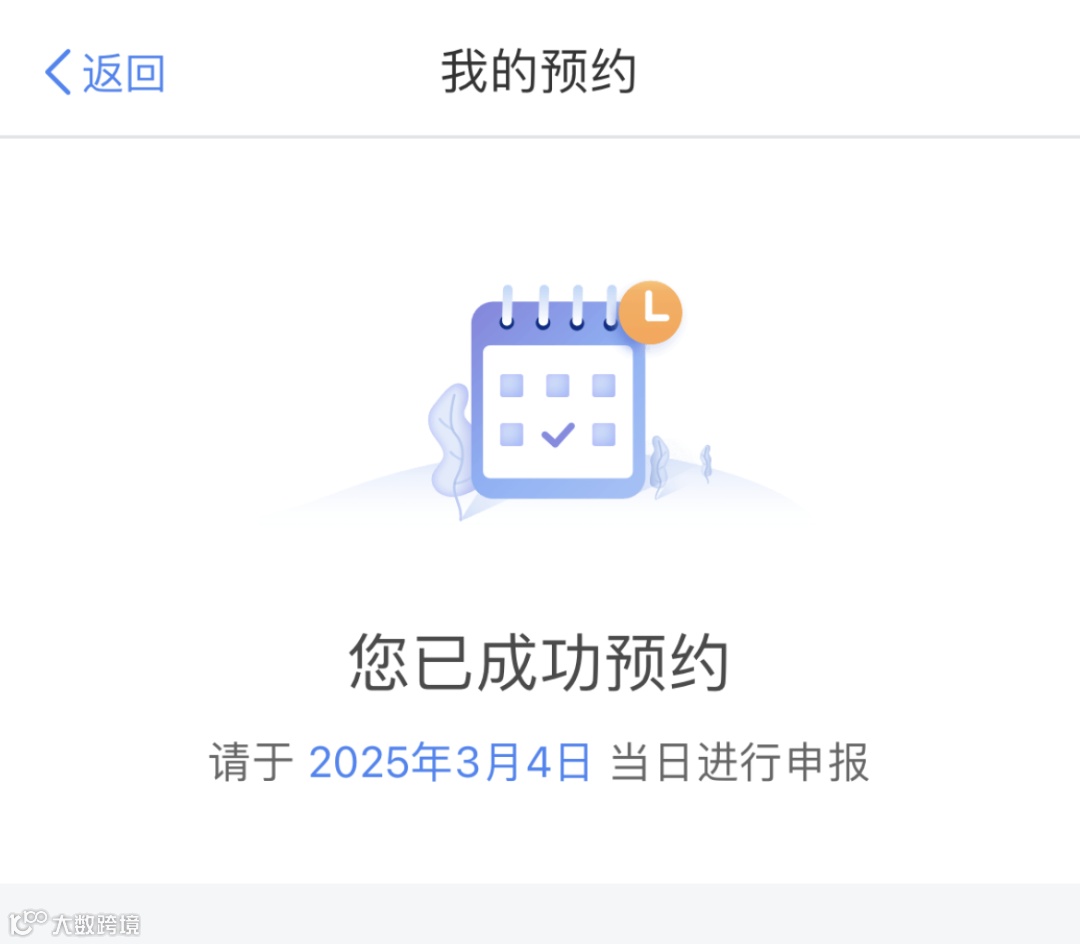Click the small plant right of calendar
This screenshot has width=1080, height=944.
coord(706,461)
